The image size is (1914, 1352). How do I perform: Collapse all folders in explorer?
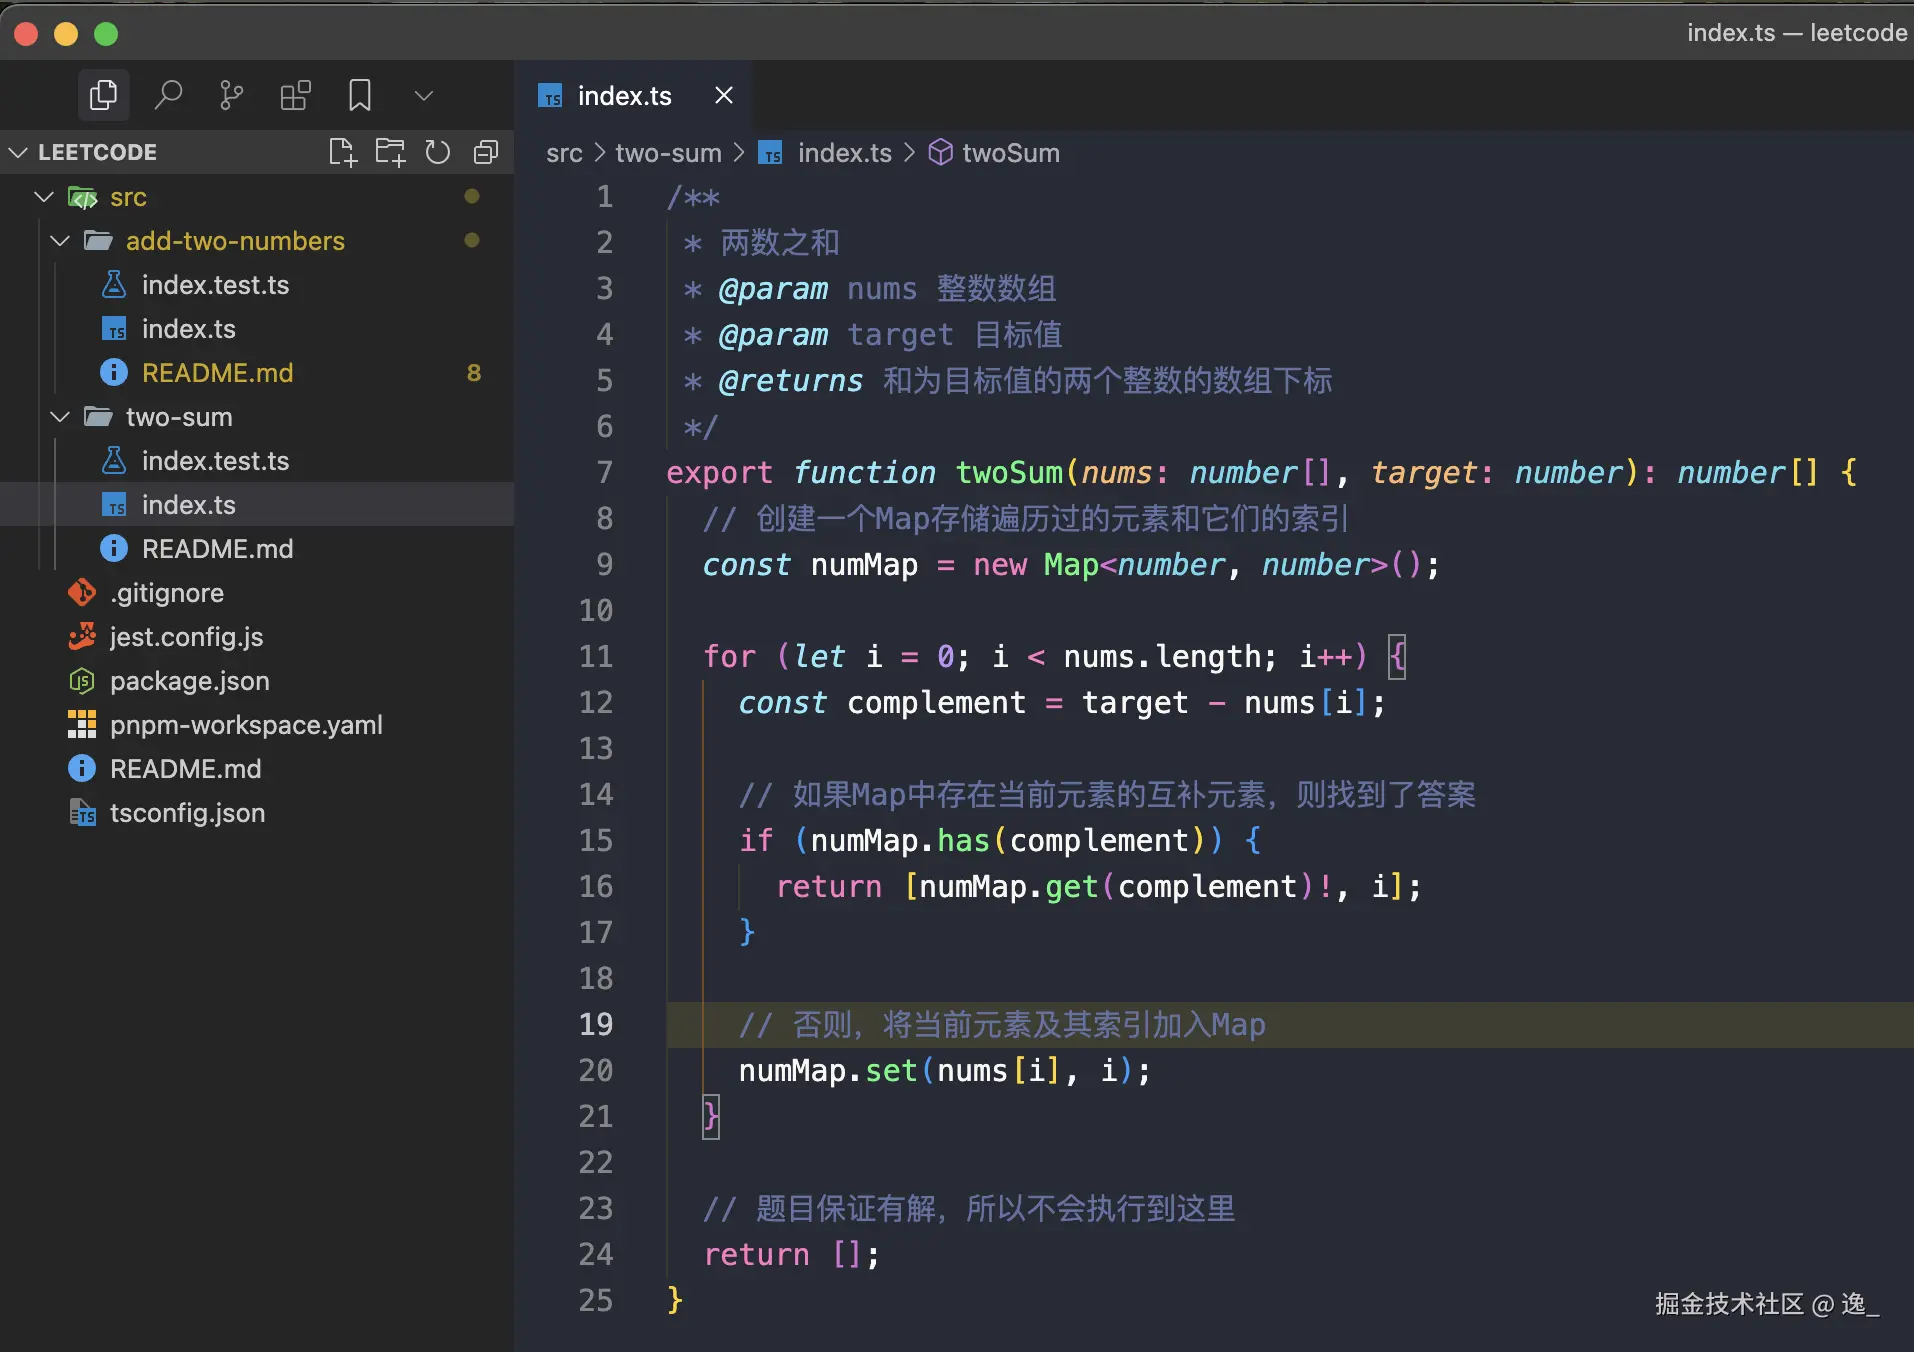tap(486, 152)
